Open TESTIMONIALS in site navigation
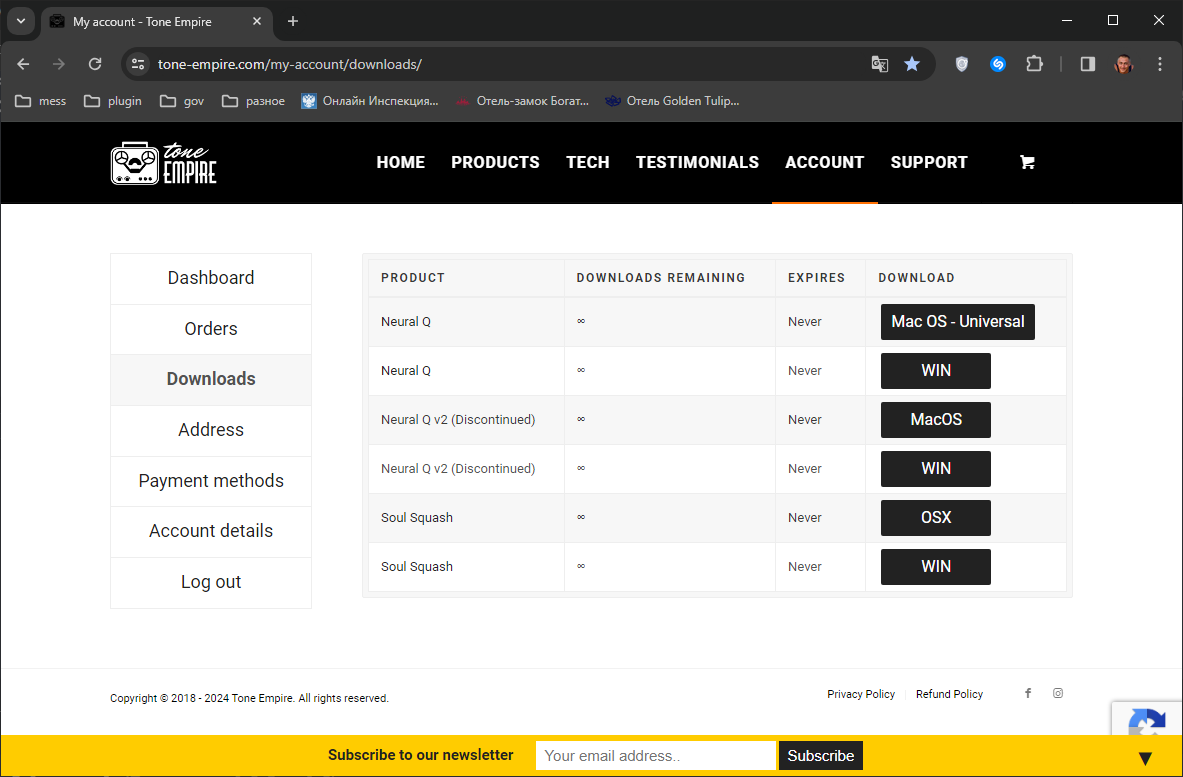Screen dimensions: 1183x777 click(697, 162)
